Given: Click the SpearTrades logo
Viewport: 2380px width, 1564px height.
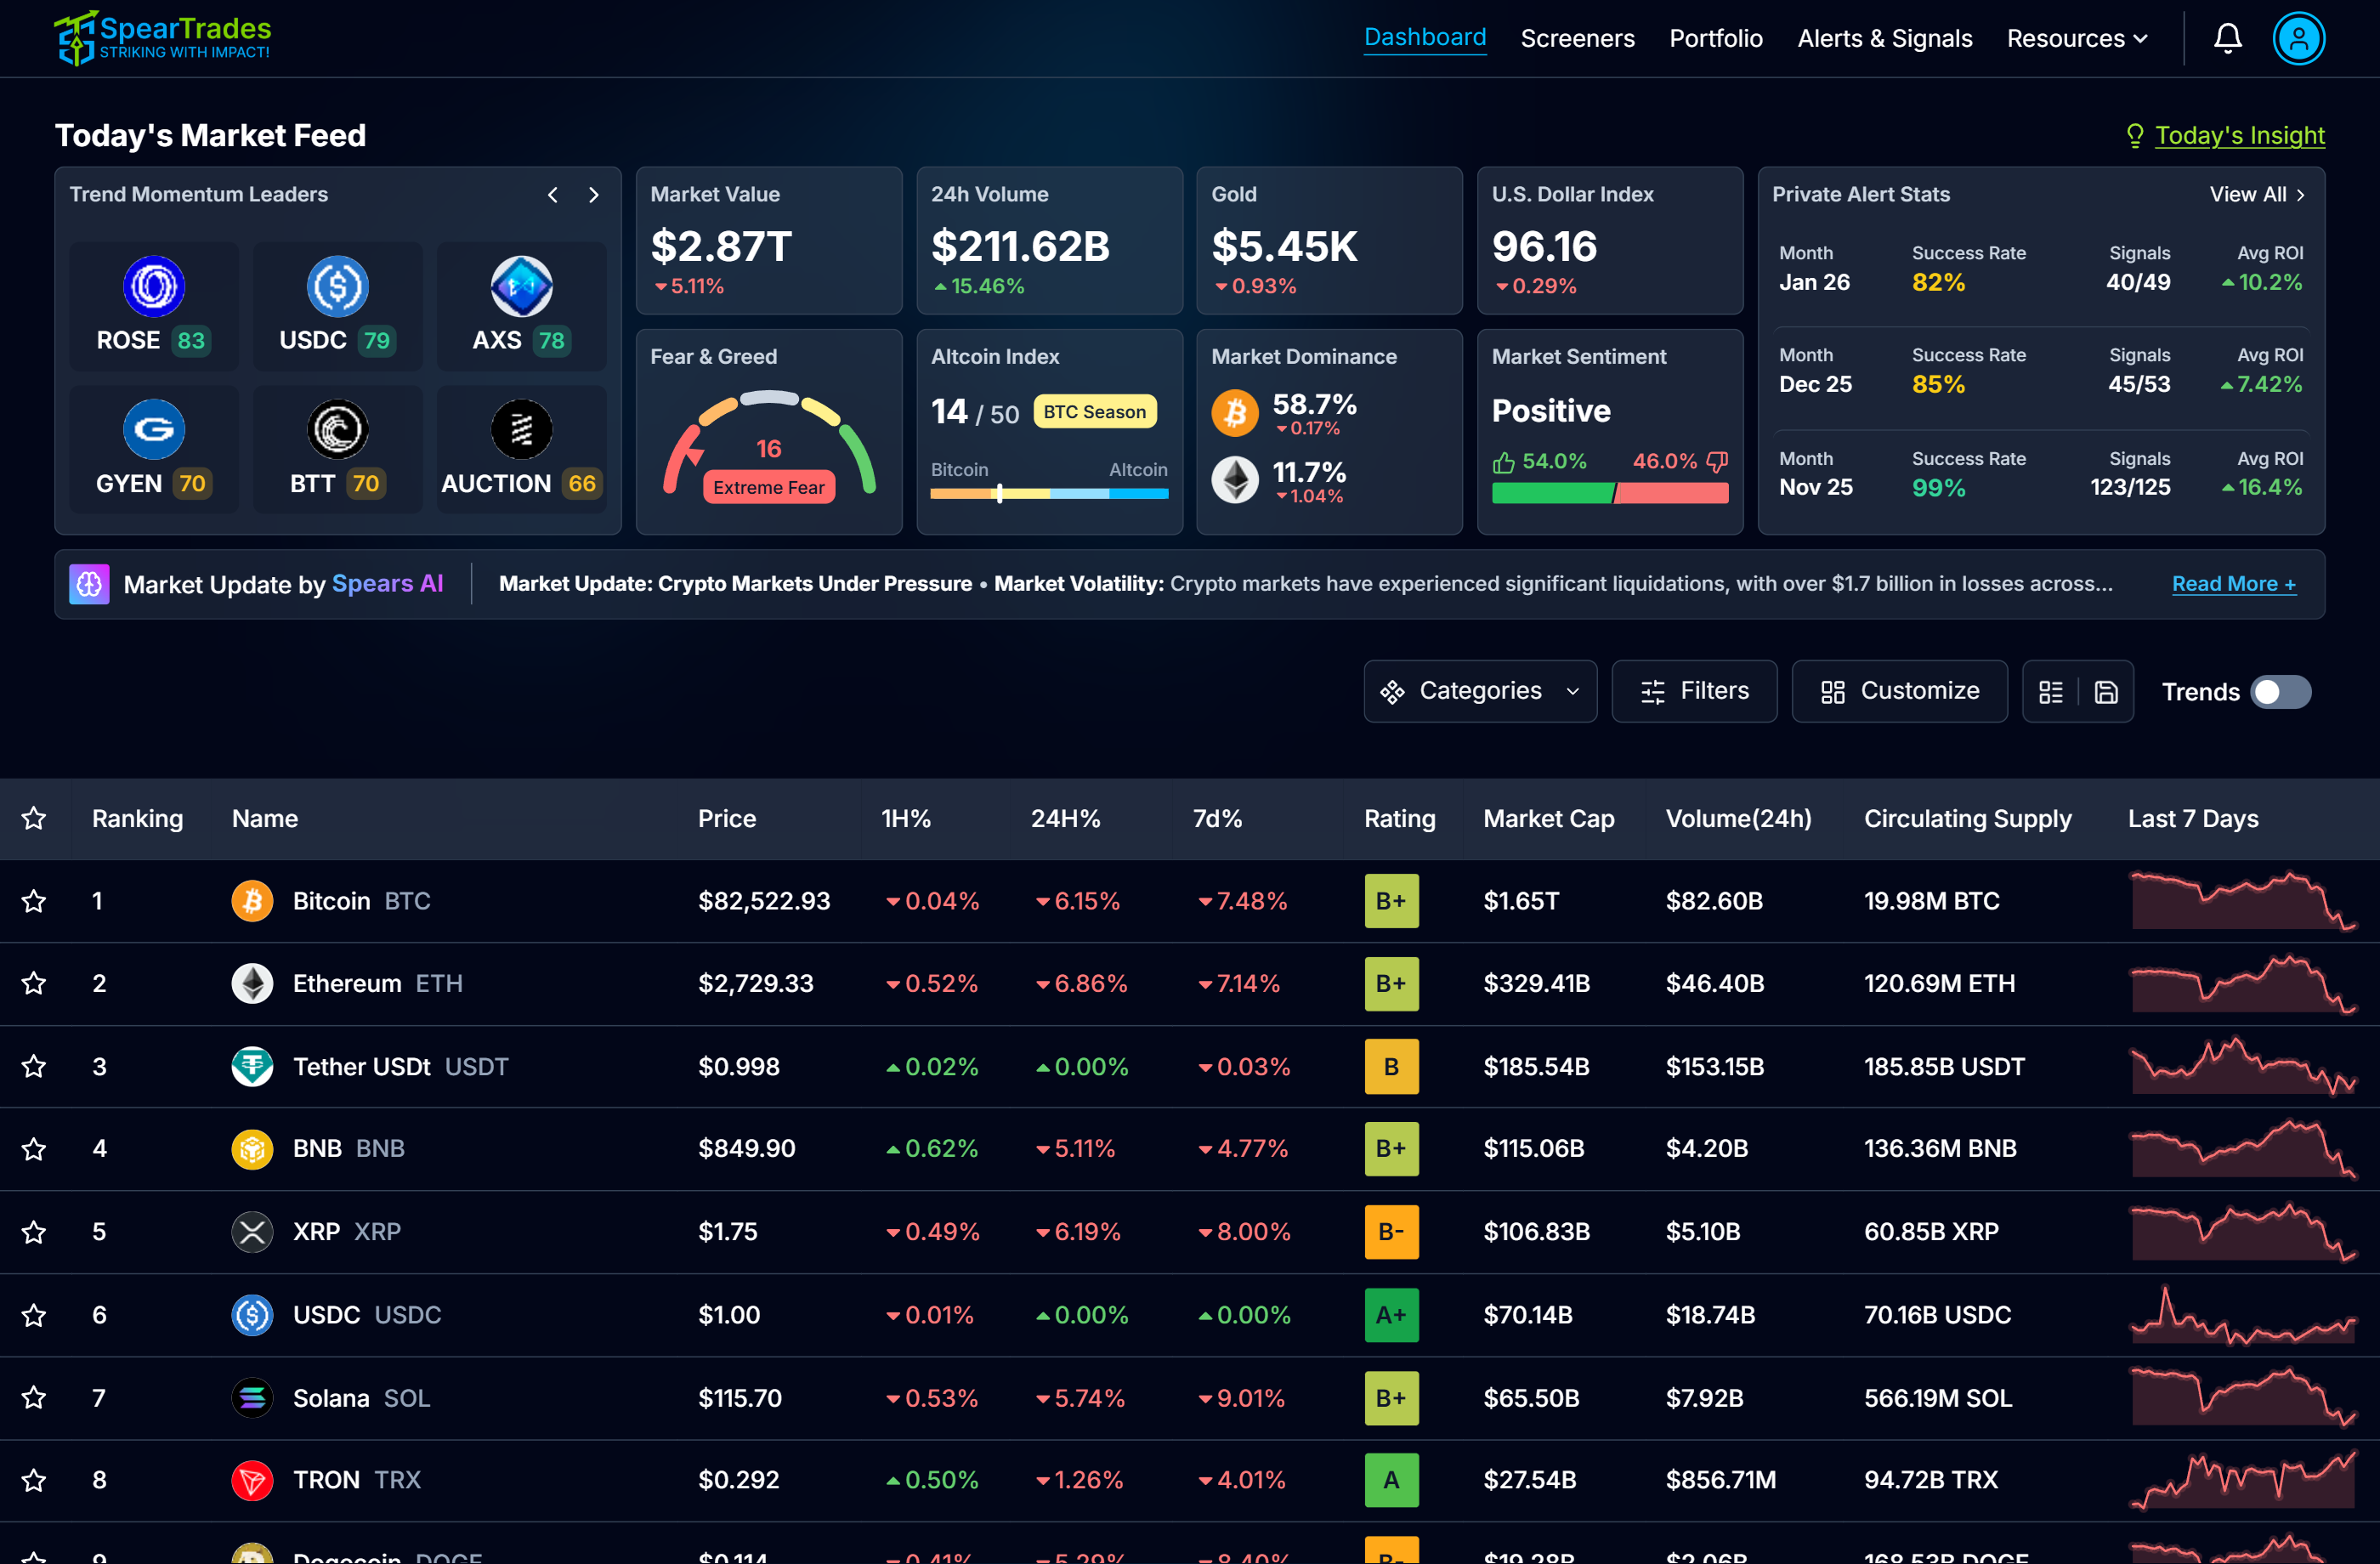Looking at the screenshot, I should click(x=163, y=38).
